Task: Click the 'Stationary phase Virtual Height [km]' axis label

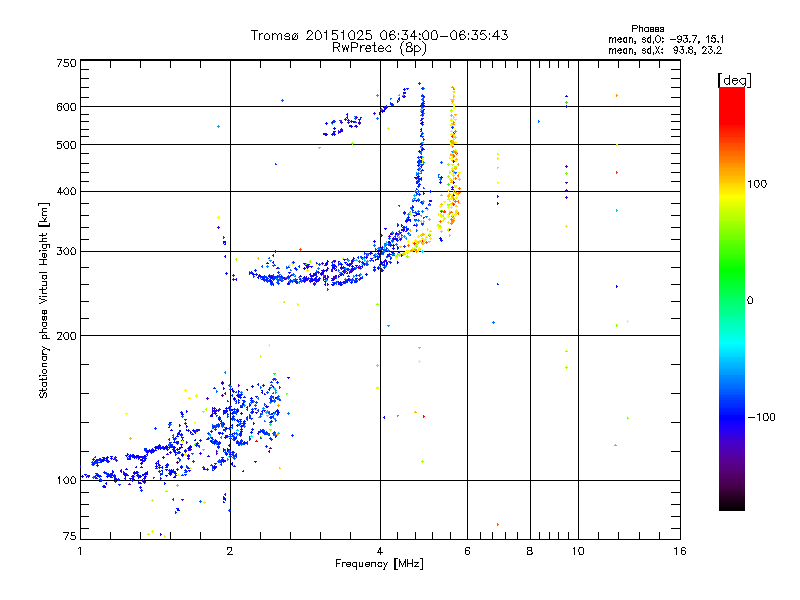Action: (x=43, y=300)
